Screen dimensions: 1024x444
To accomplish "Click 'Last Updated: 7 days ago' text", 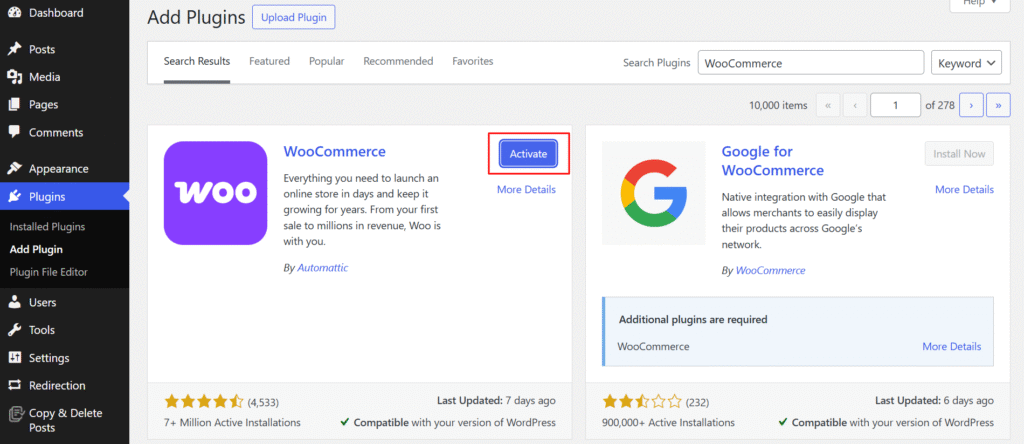I will click(496, 400).
